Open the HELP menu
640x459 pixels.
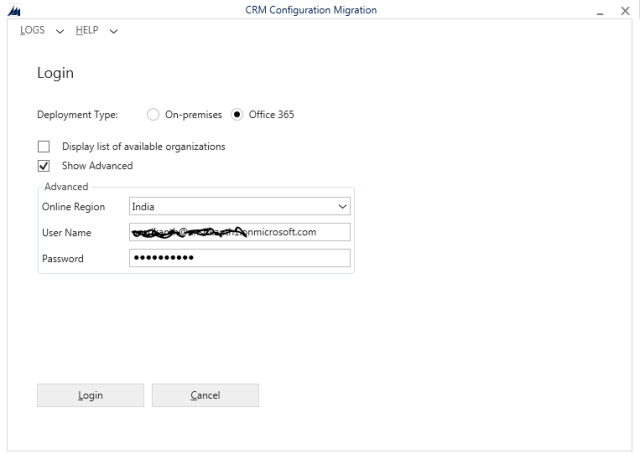[x=87, y=30]
